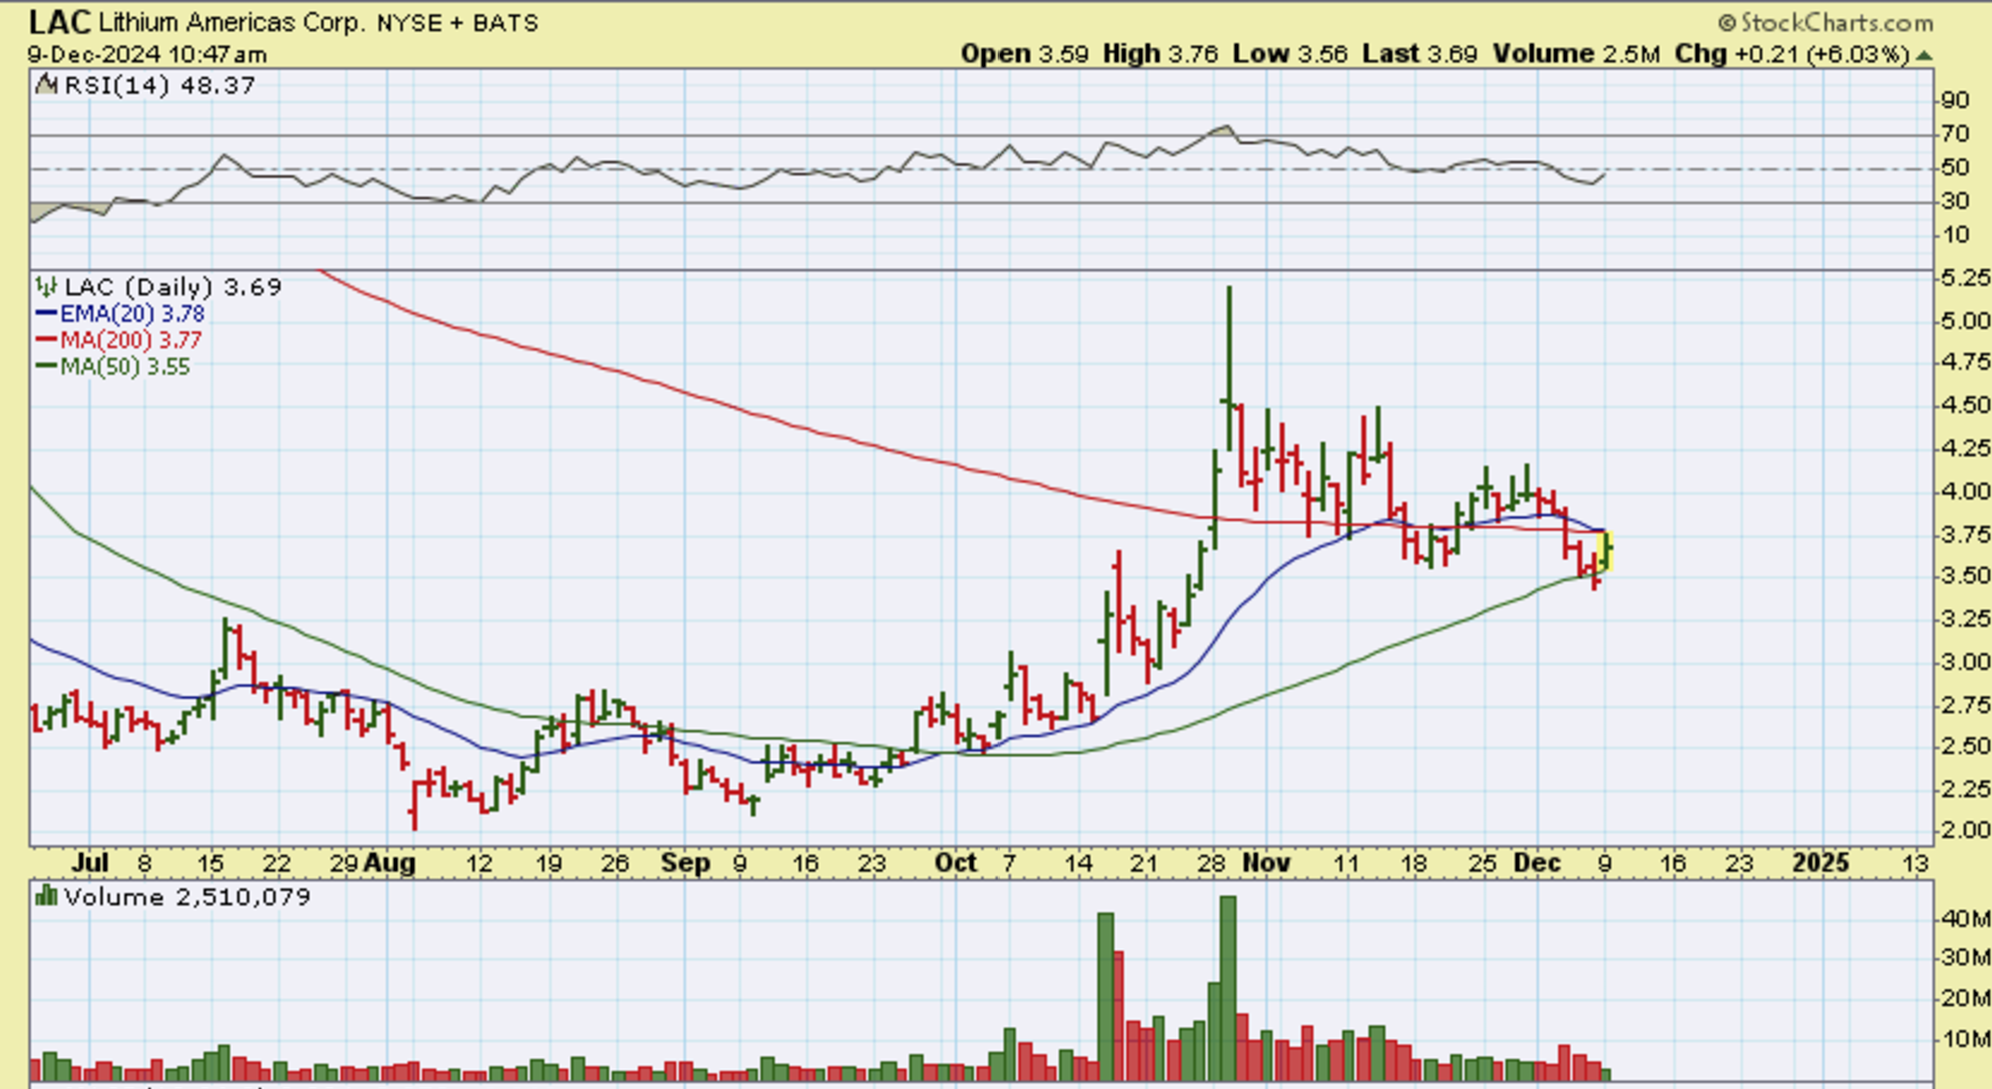
Task: Click the RSI(14) 48.37 panel label
Action: [x=159, y=85]
